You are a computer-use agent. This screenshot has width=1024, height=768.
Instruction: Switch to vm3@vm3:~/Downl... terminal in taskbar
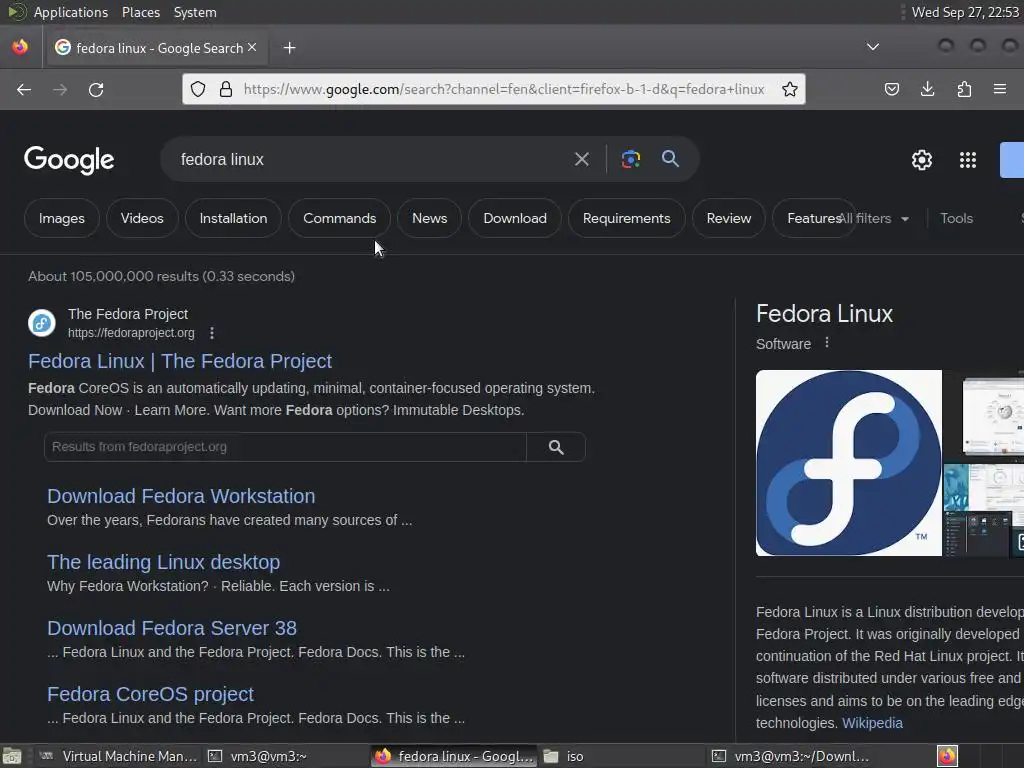pyautogui.click(x=791, y=756)
